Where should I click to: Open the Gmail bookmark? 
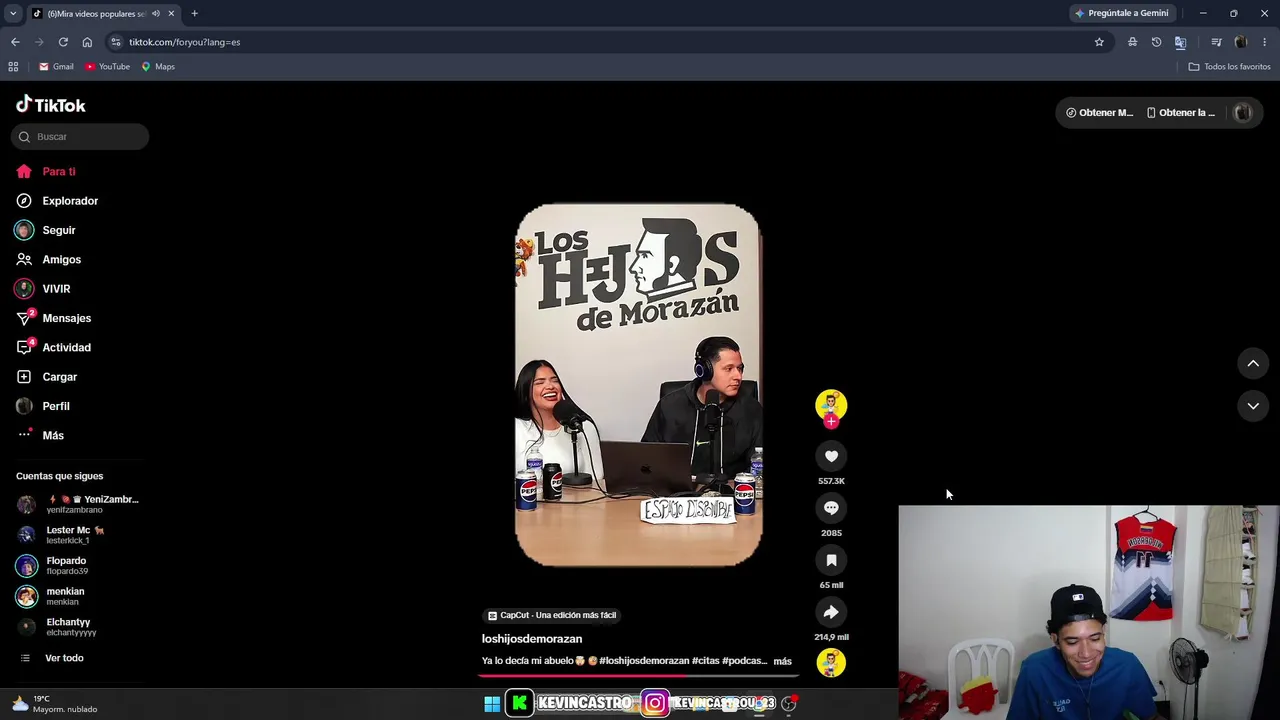[56, 67]
